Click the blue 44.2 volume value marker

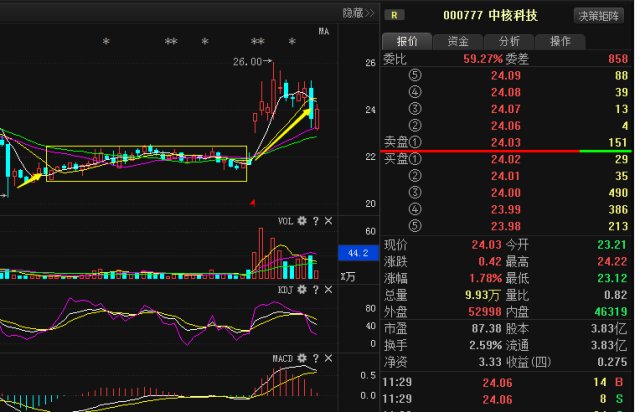point(360,252)
